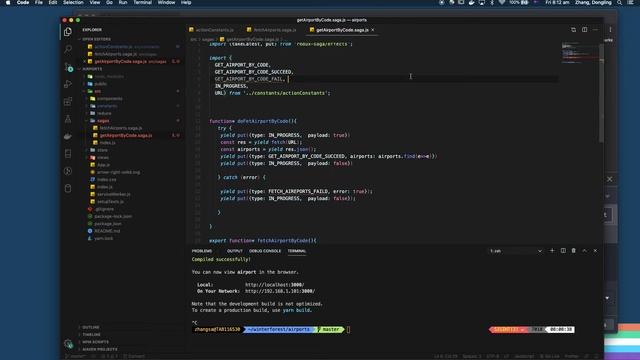Expand the constants folder
This screenshot has height=360, width=640.
click(107, 106)
